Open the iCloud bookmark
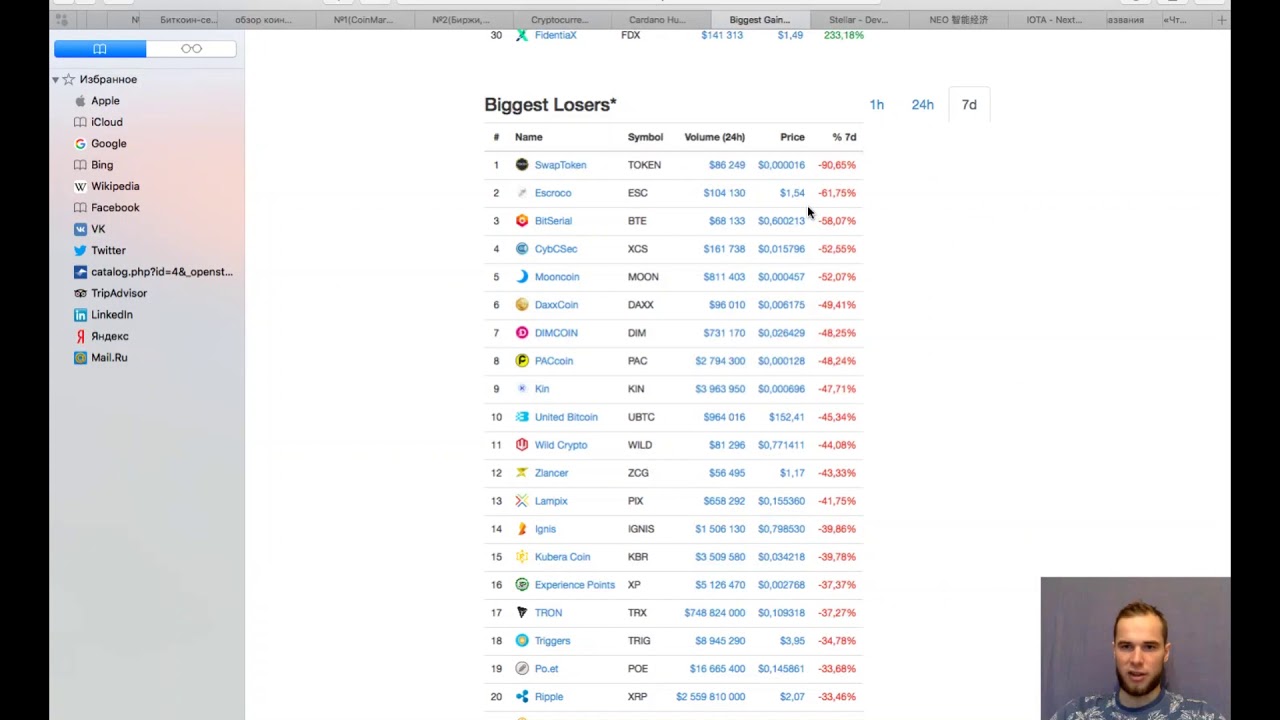1280x720 pixels. click(107, 122)
